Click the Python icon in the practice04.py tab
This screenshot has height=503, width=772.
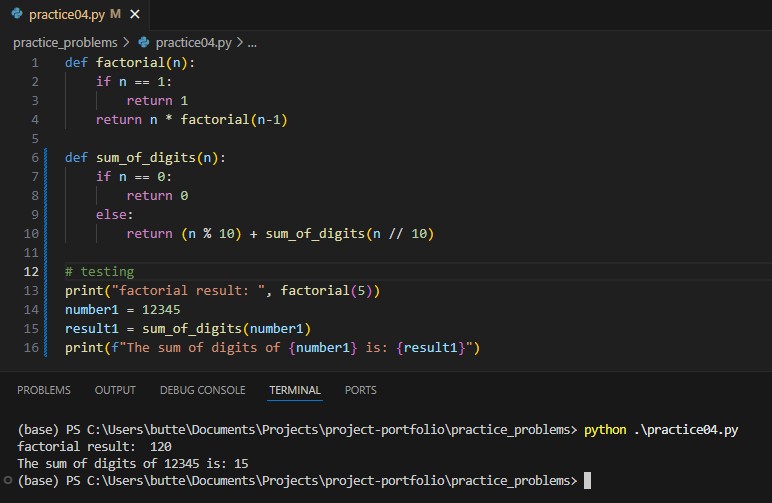click(x=17, y=14)
